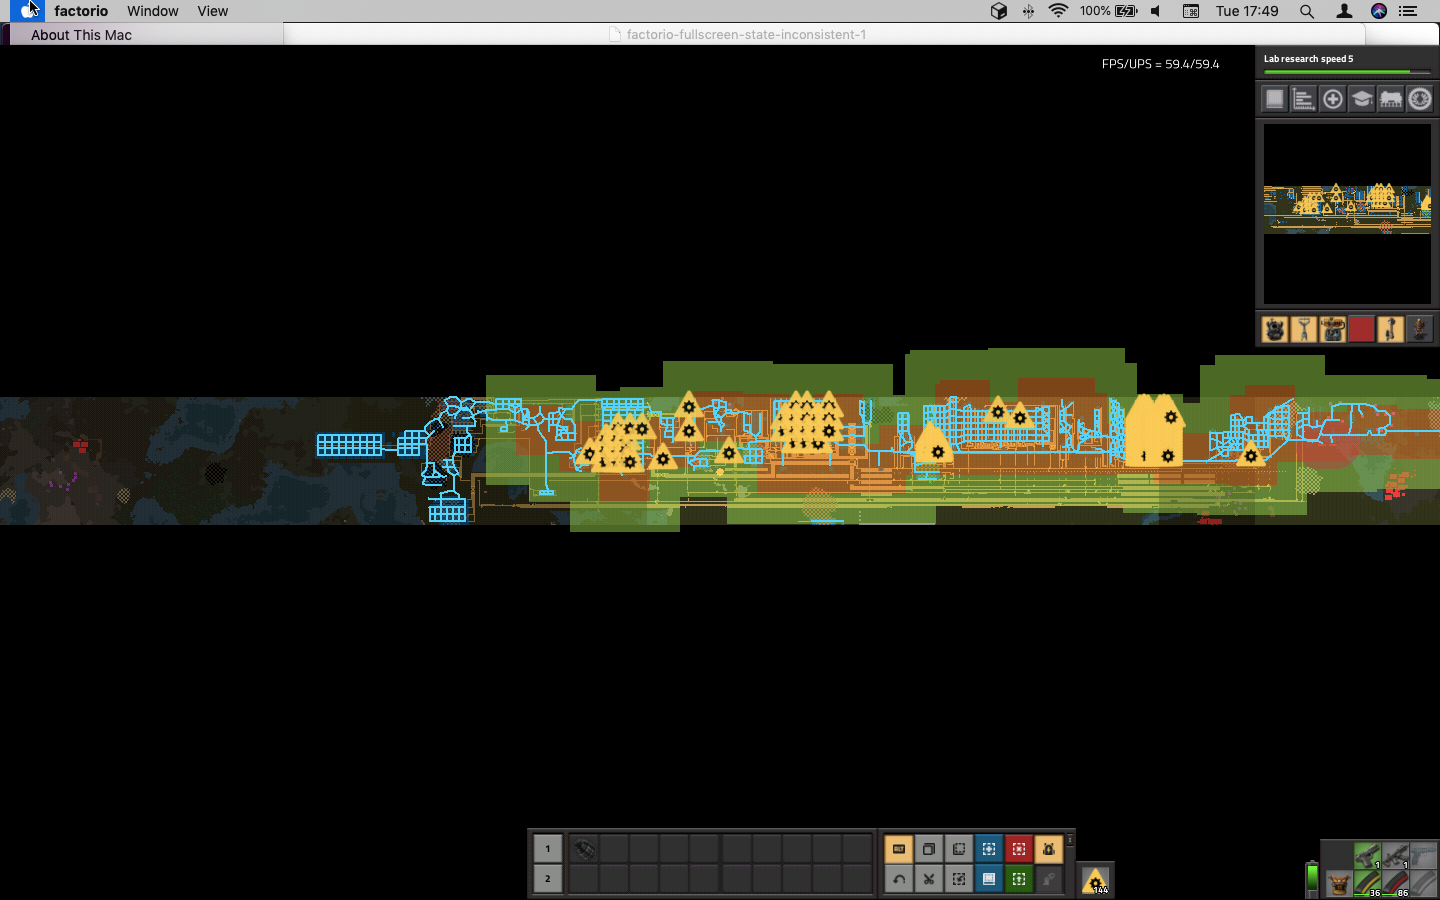Click the Lab research speed 5 progress bar

point(1347,72)
